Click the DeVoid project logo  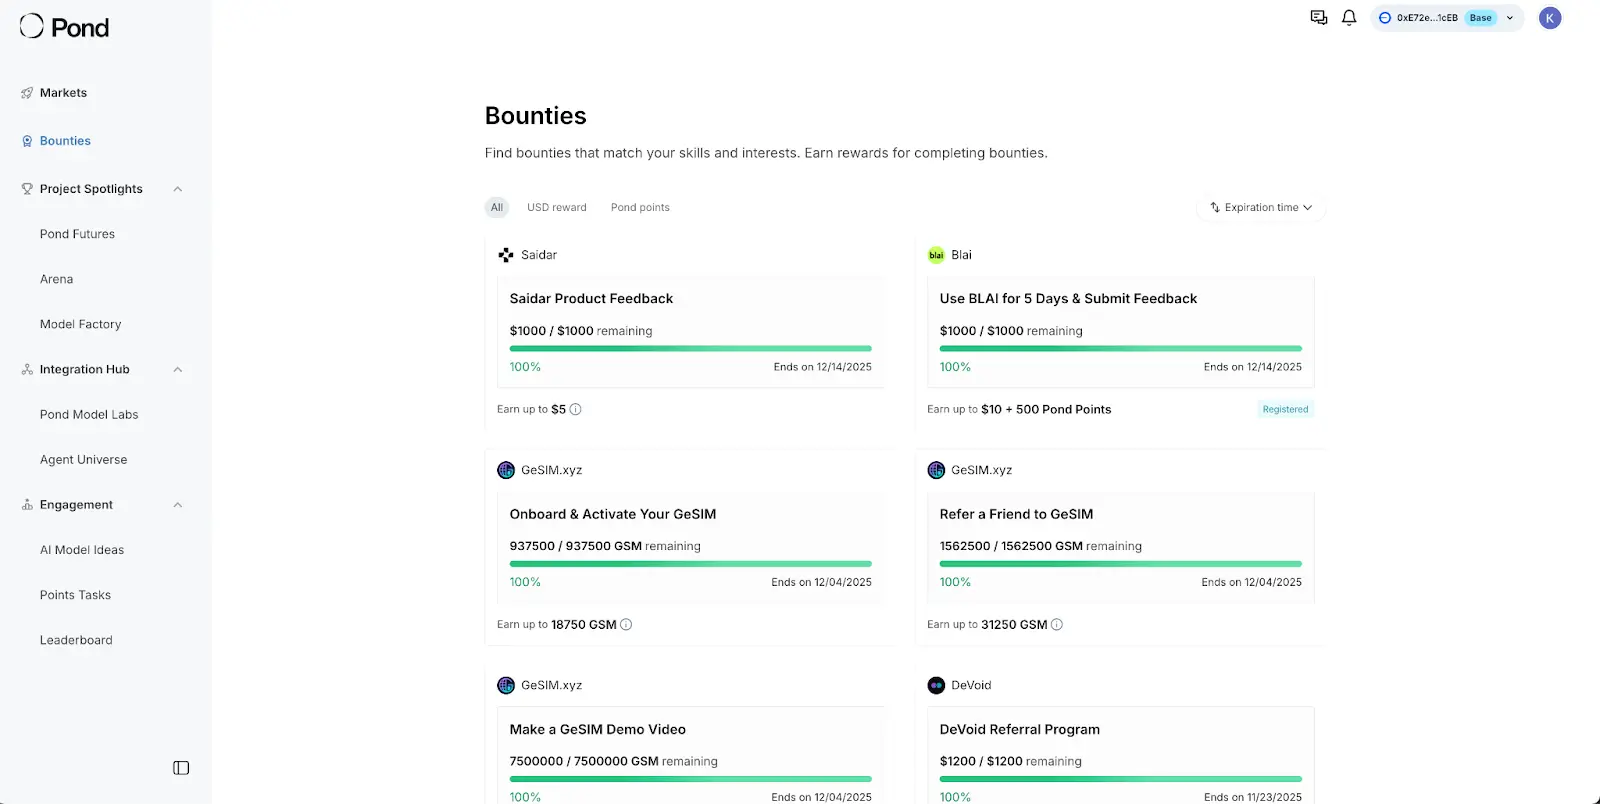click(x=936, y=685)
